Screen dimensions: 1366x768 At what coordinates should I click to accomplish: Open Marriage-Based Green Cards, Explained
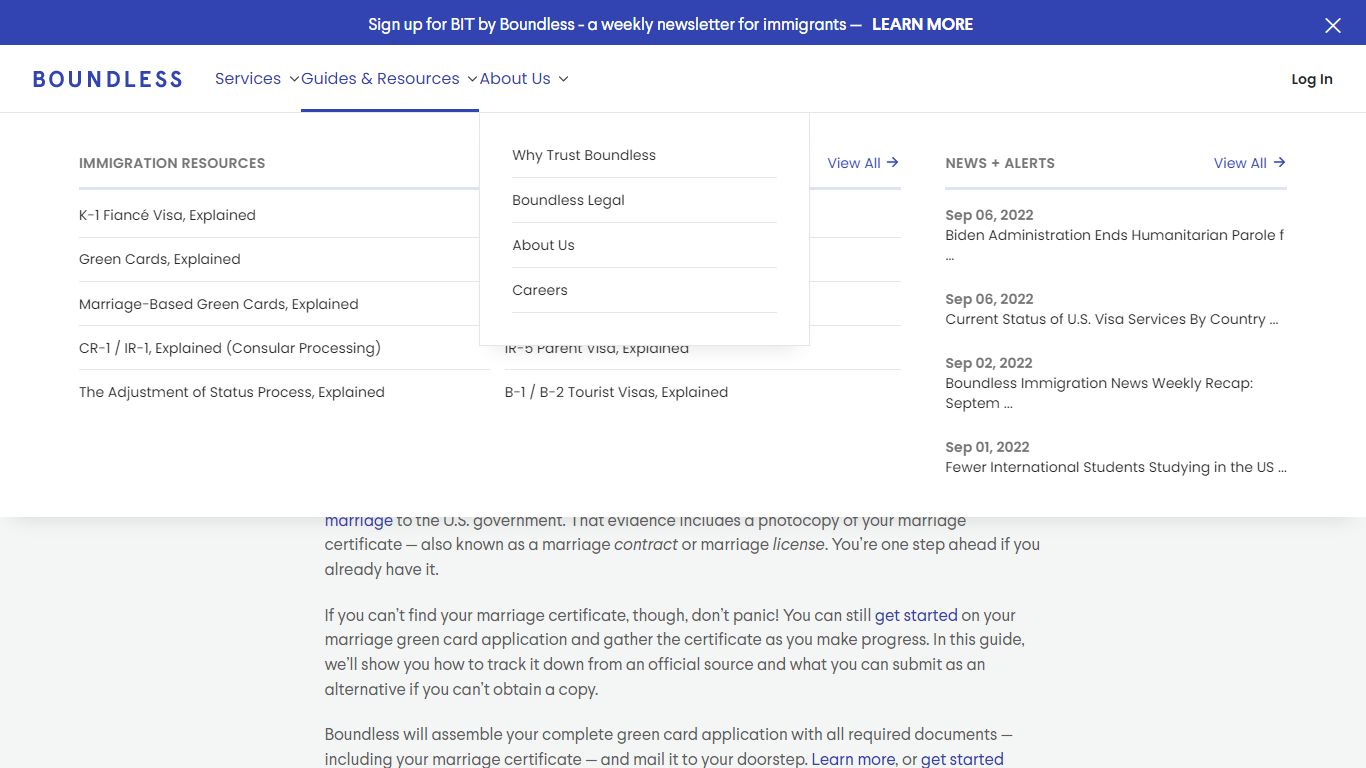click(x=219, y=304)
